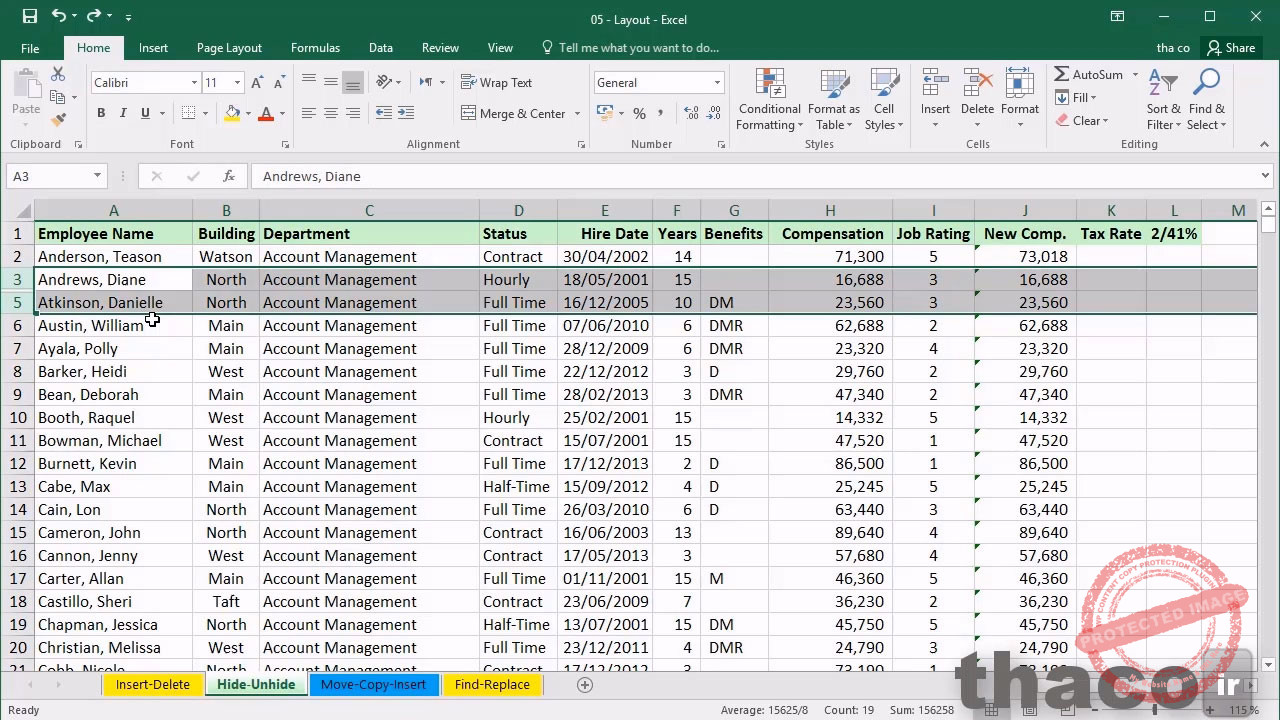
Task: Switch to the Insert ribbon tab
Action: pyautogui.click(x=153, y=48)
